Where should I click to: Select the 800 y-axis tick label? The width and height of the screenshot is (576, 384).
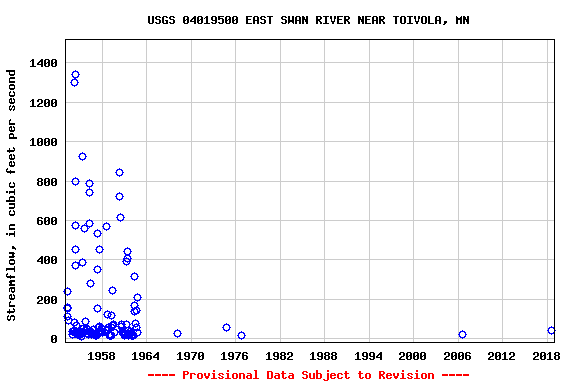point(47,182)
